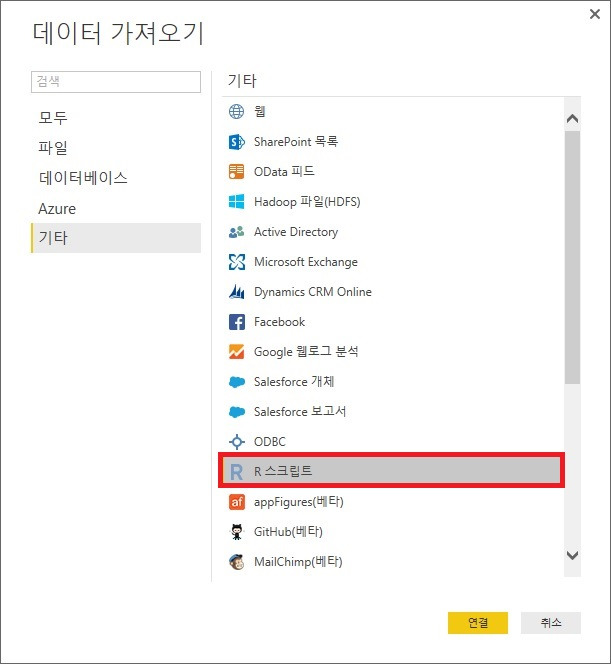Click the Microsoft Exchange icon

(x=236, y=262)
